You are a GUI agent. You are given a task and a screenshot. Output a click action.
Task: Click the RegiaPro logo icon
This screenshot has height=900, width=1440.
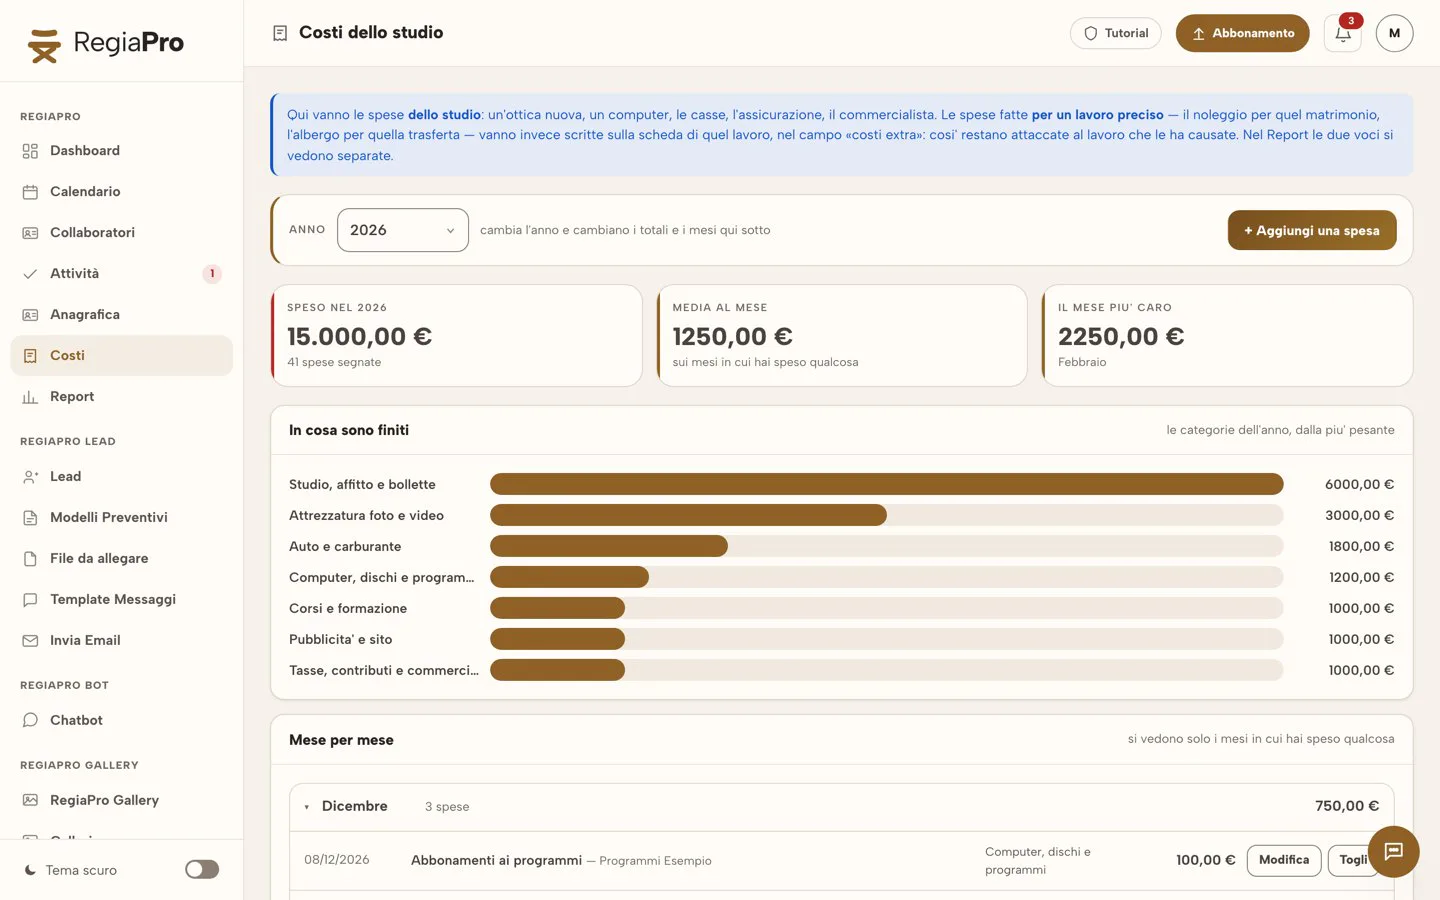tap(44, 45)
